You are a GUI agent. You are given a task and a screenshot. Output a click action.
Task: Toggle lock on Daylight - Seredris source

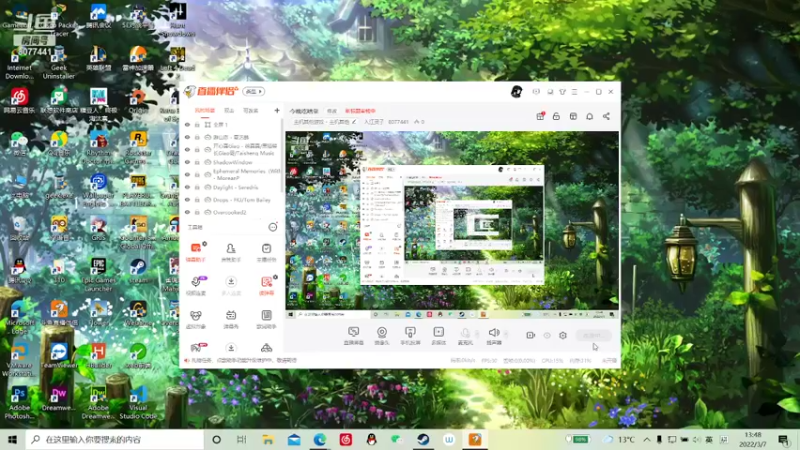tap(197, 187)
